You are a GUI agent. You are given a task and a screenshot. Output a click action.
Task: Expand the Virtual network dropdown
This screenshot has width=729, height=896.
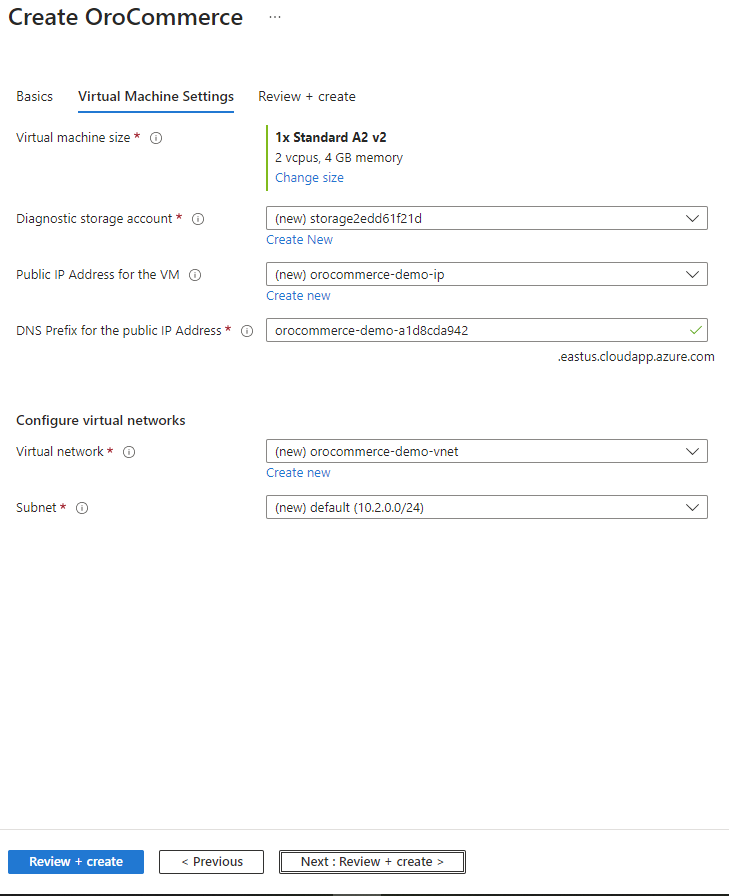[x=486, y=451]
